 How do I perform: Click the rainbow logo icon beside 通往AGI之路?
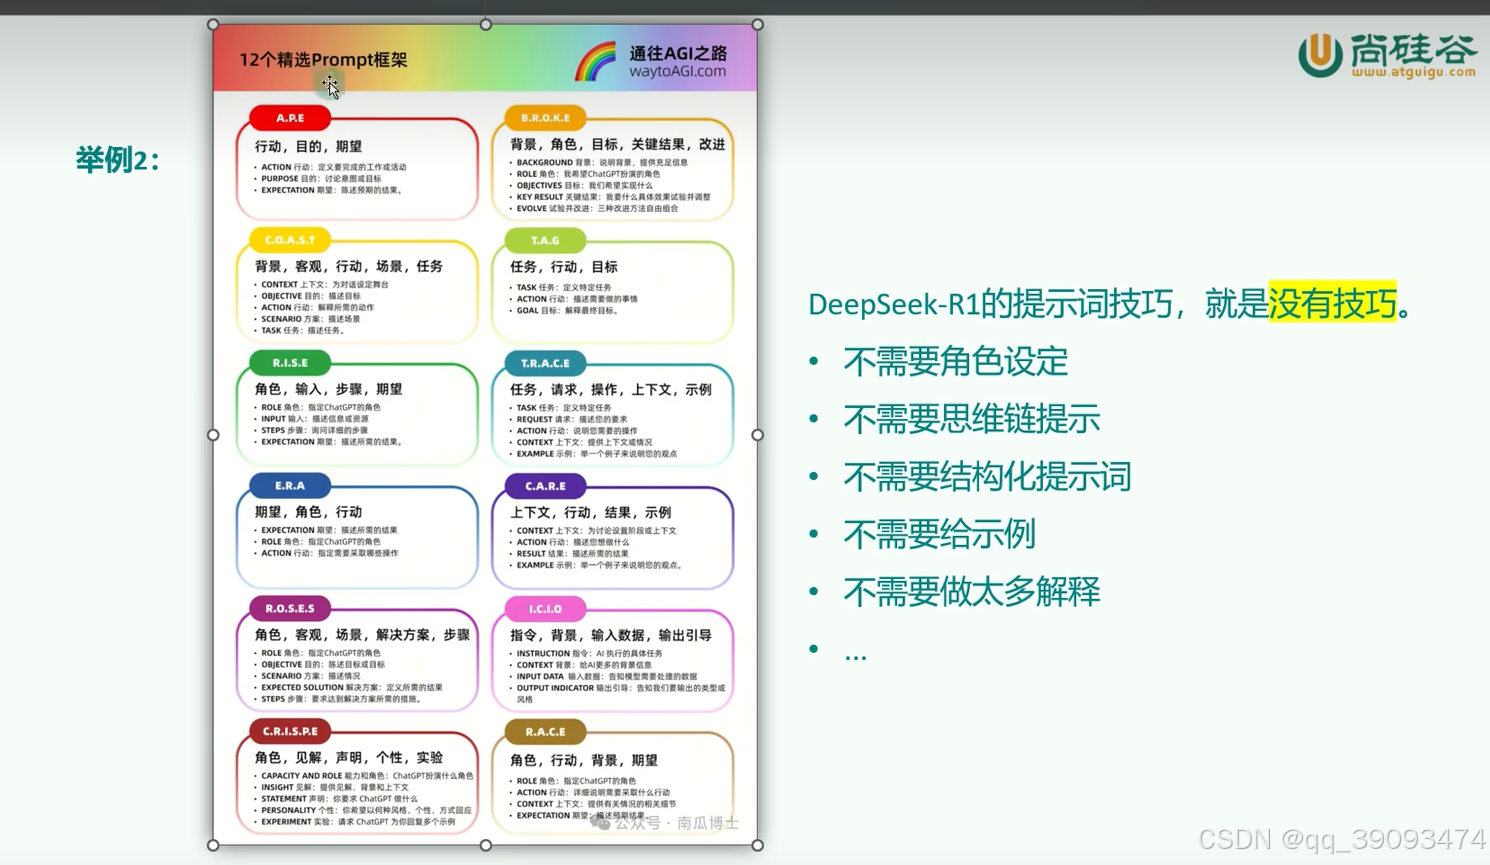(595, 61)
